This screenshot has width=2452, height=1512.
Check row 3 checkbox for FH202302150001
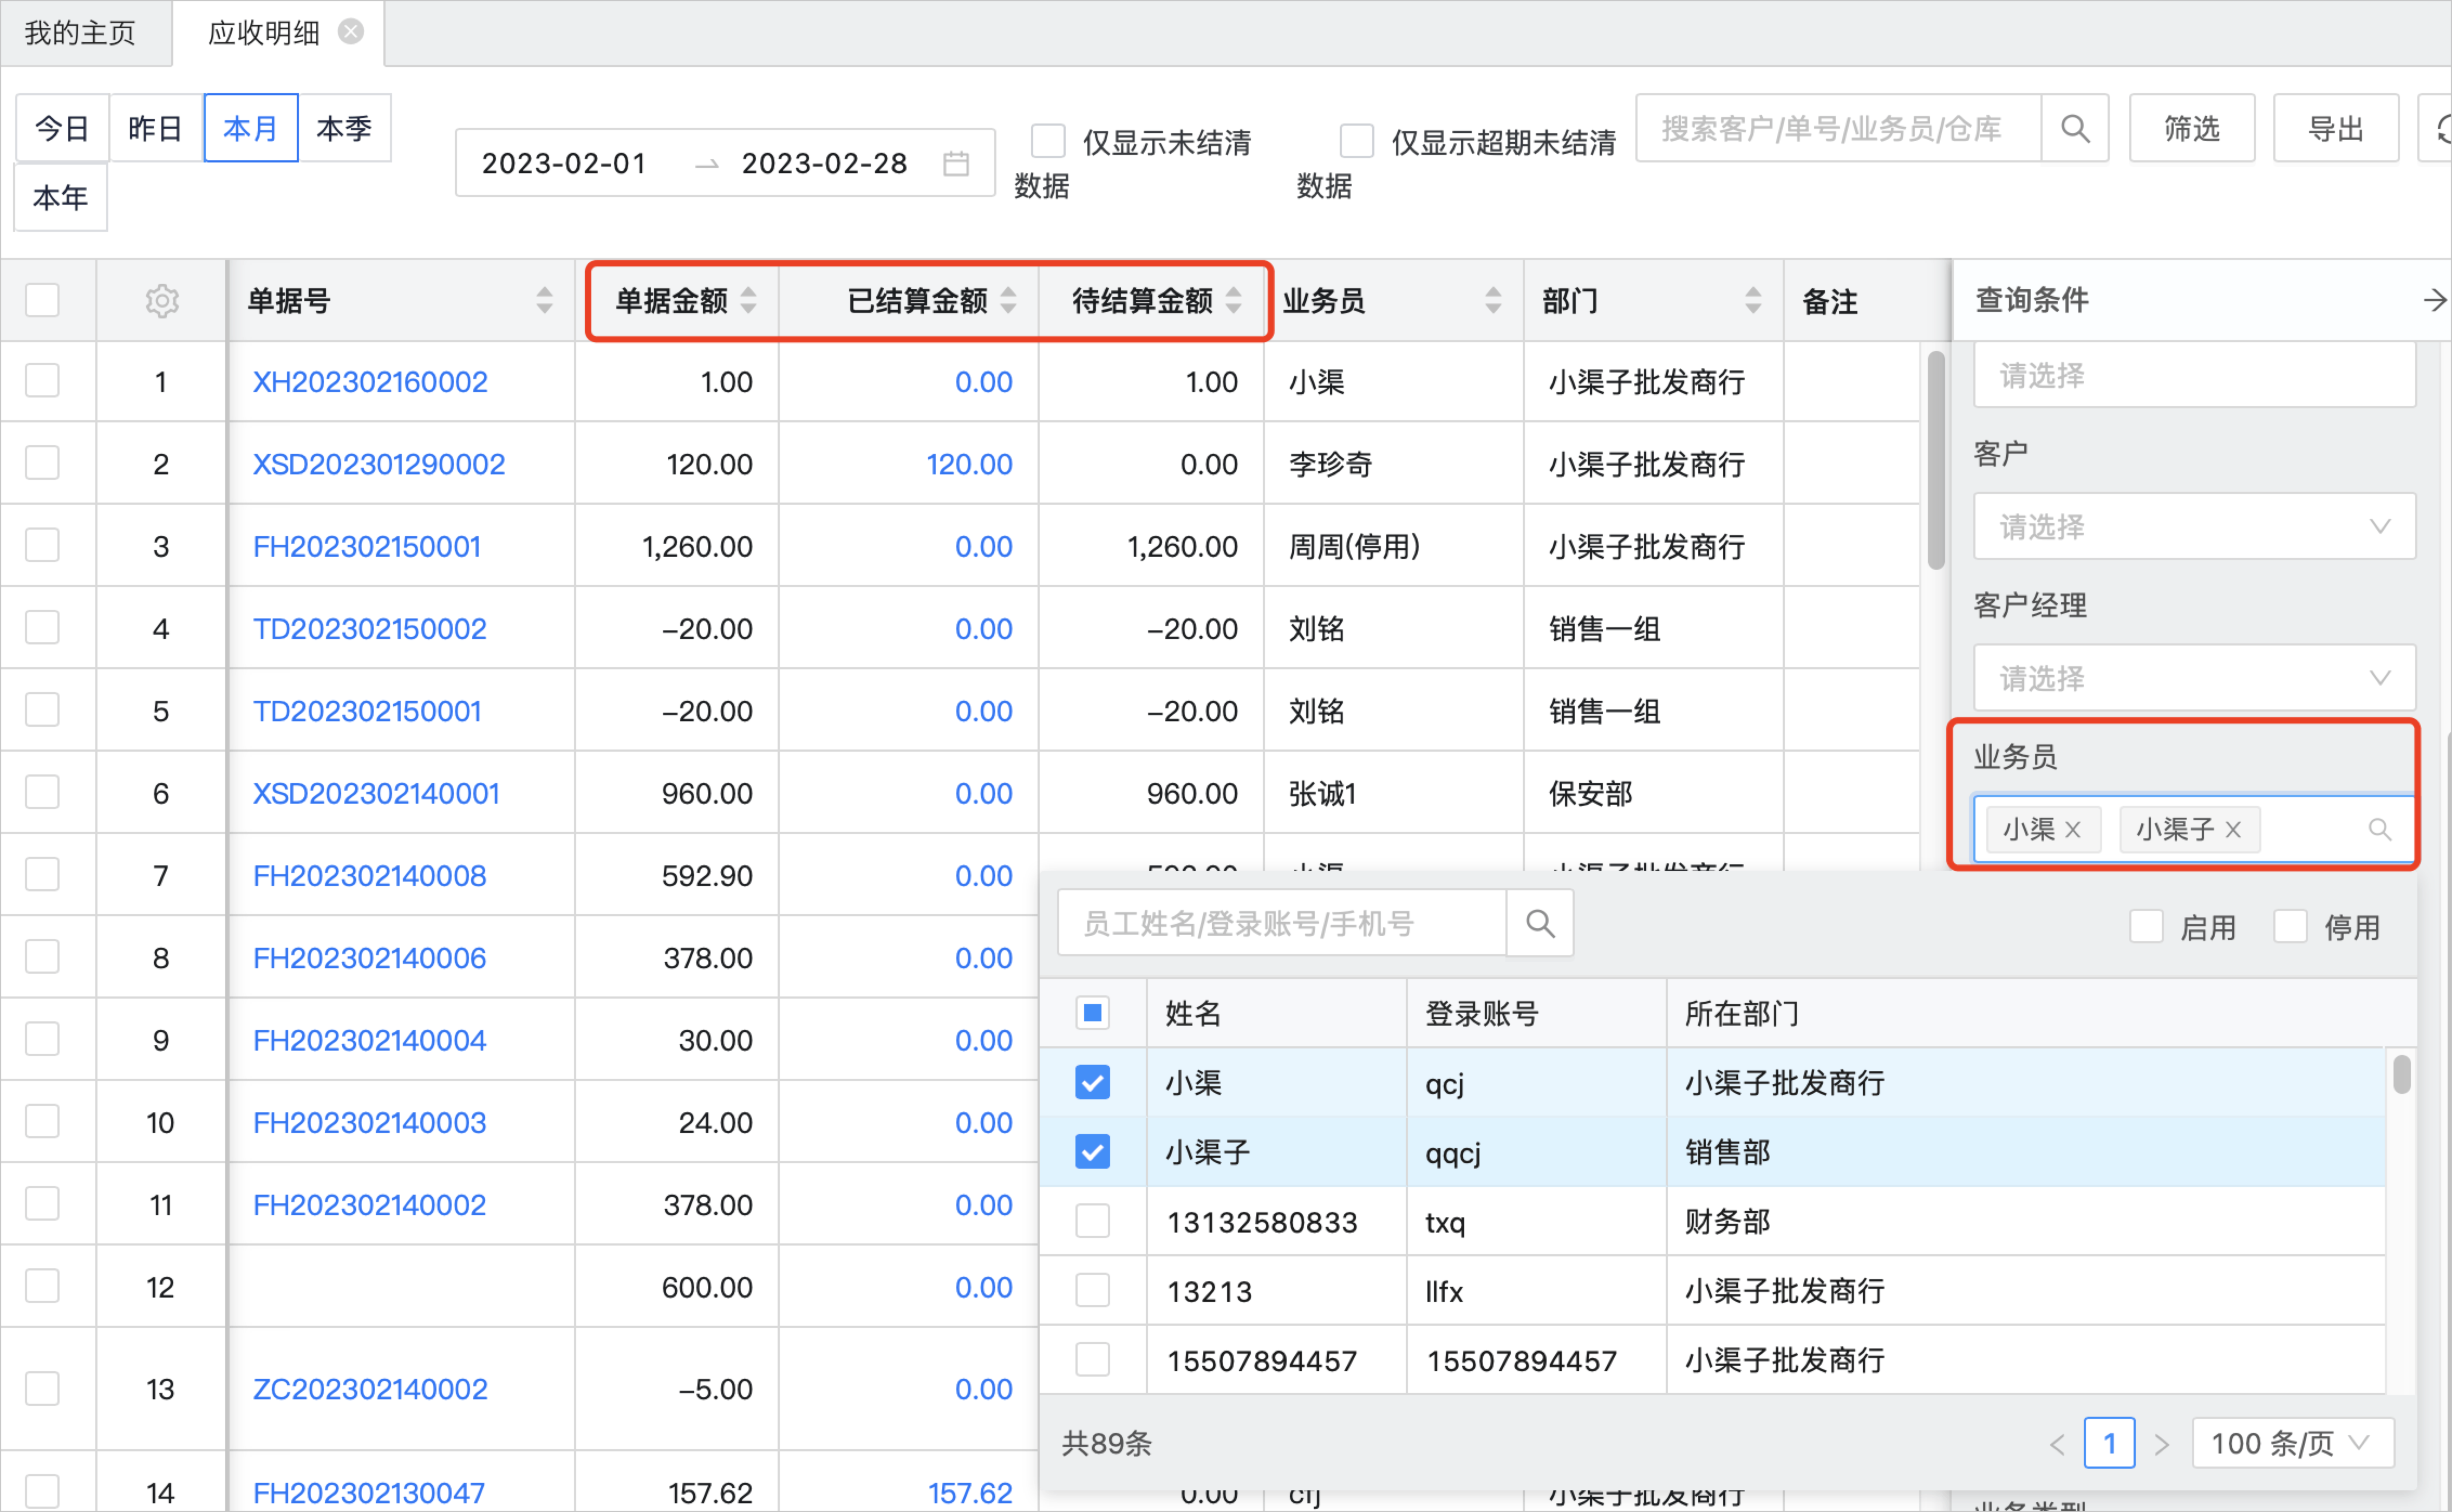[42, 546]
